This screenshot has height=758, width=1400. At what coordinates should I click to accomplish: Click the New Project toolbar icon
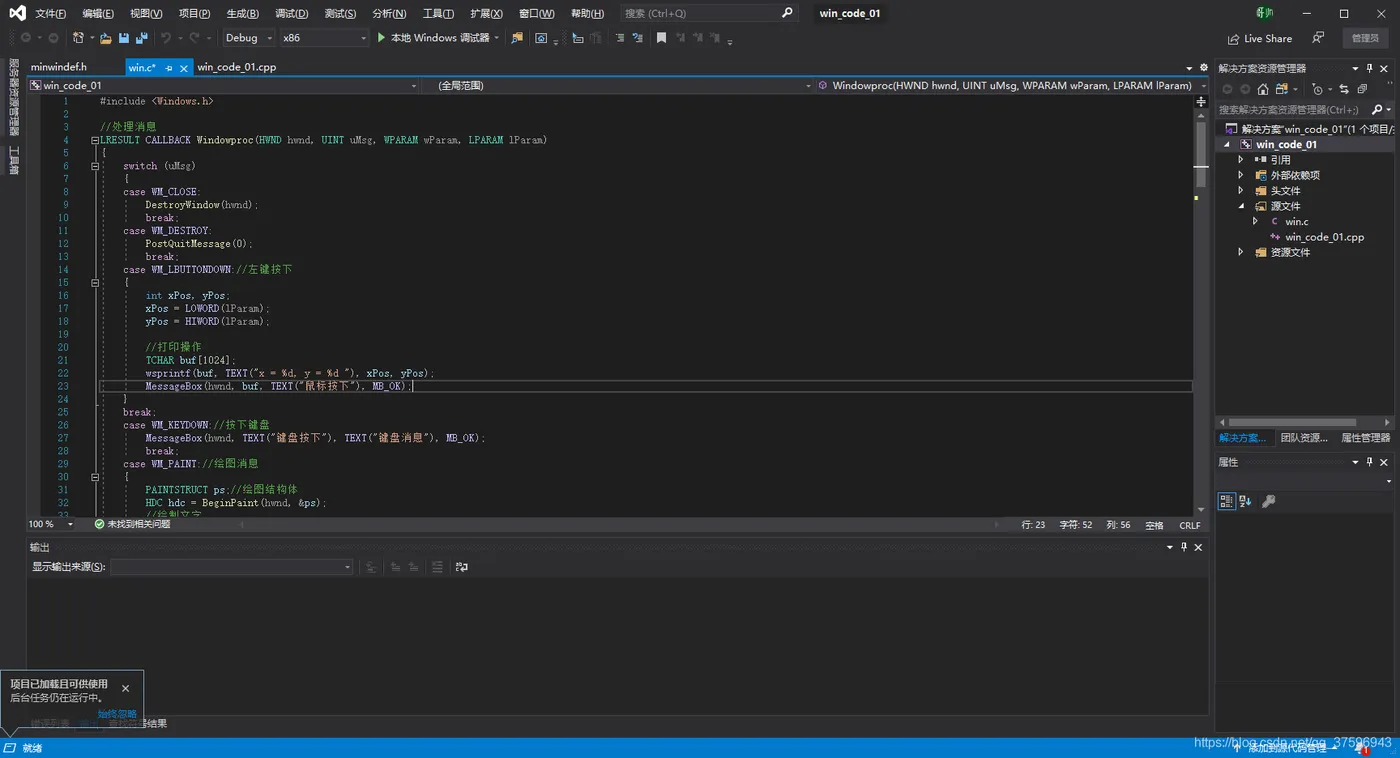[79, 38]
